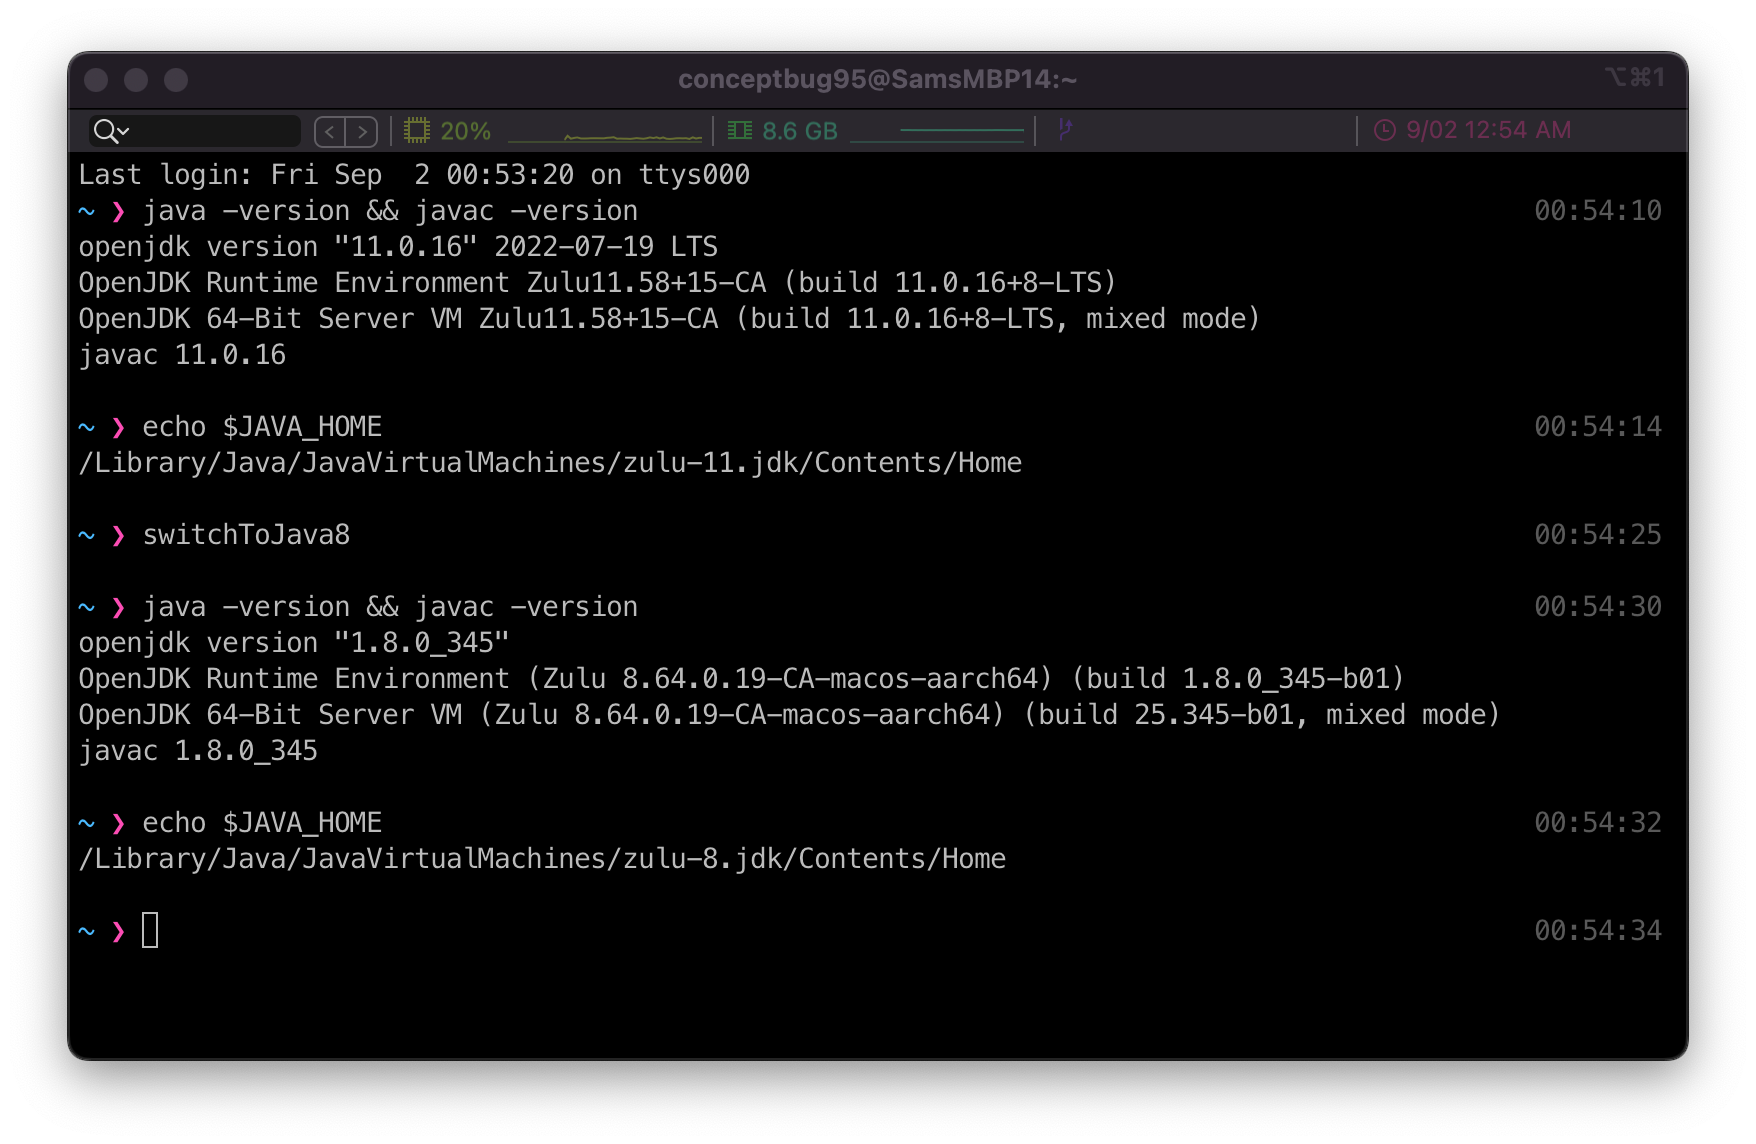Click the 9/02 12:54 AM date text

click(x=1489, y=131)
